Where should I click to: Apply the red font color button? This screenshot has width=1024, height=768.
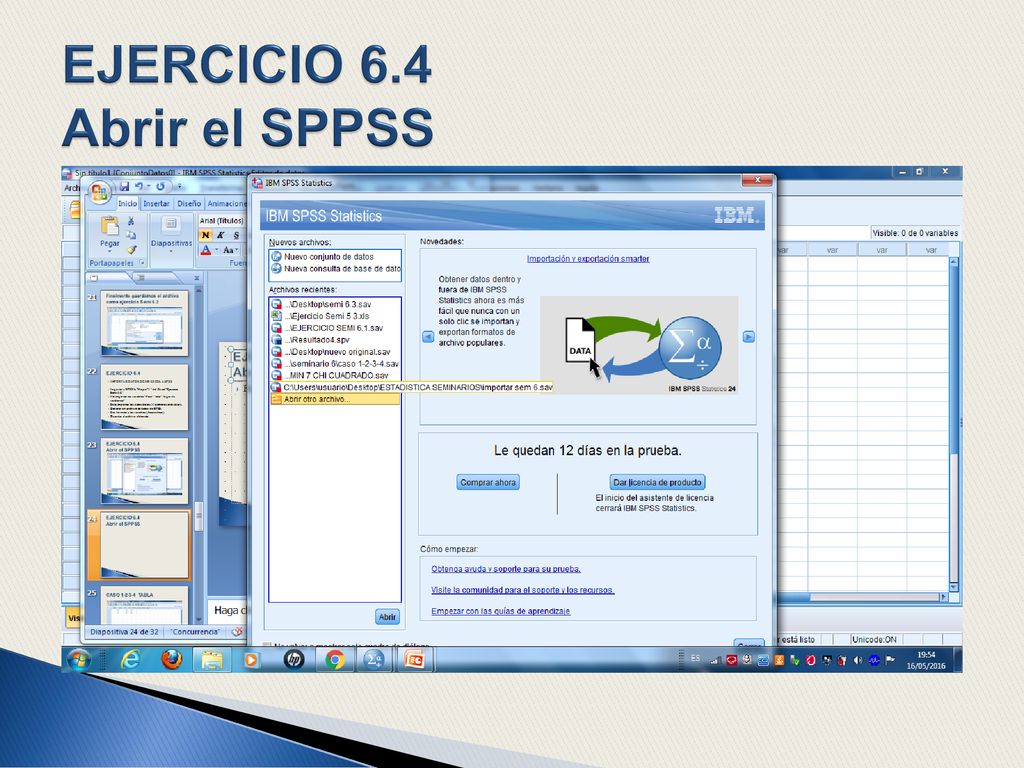point(206,250)
